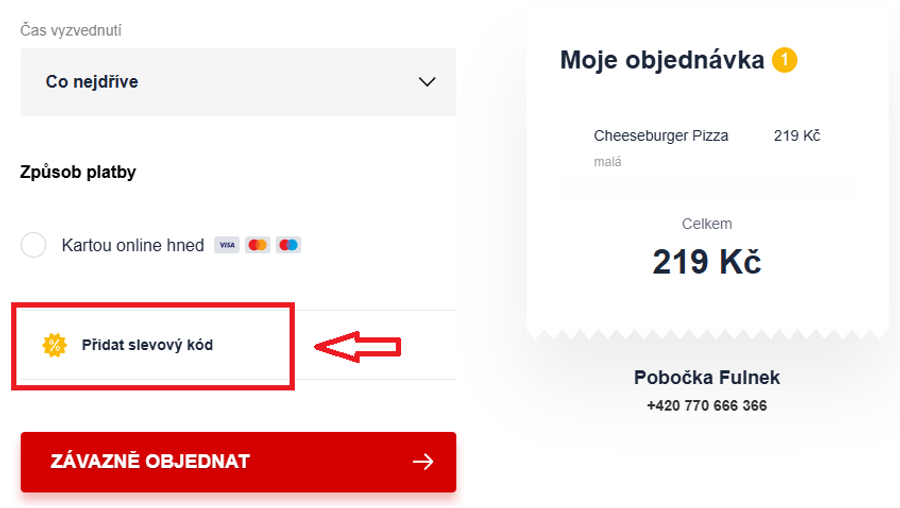Open the Co nejdříve dropdown text

[x=92, y=82]
